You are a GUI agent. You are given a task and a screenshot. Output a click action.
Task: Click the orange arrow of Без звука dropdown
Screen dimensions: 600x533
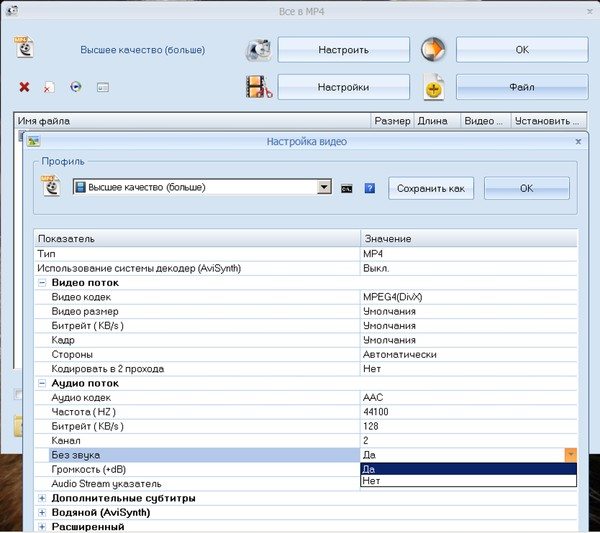pos(571,455)
